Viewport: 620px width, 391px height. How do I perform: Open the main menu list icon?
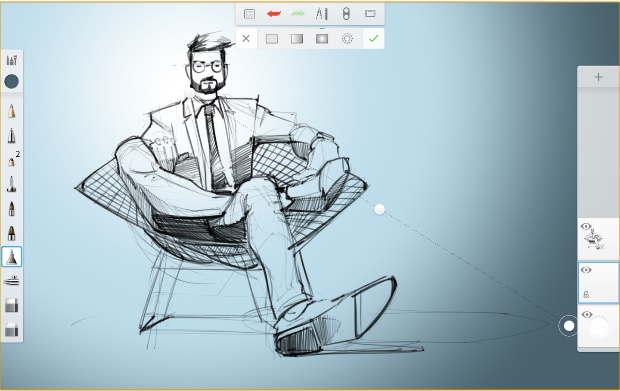pyautogui.click(x=250, y=14)
